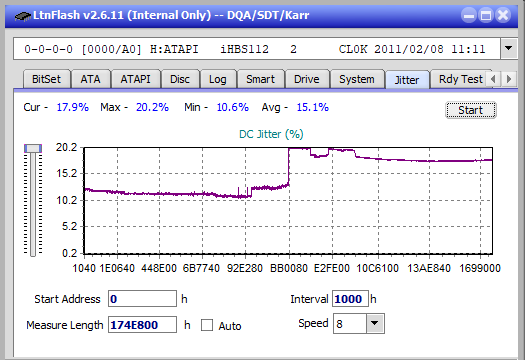This screenshot has height=360, width=525.
Task: Open the Speed dropdown arrow
Action: point(375,323)
